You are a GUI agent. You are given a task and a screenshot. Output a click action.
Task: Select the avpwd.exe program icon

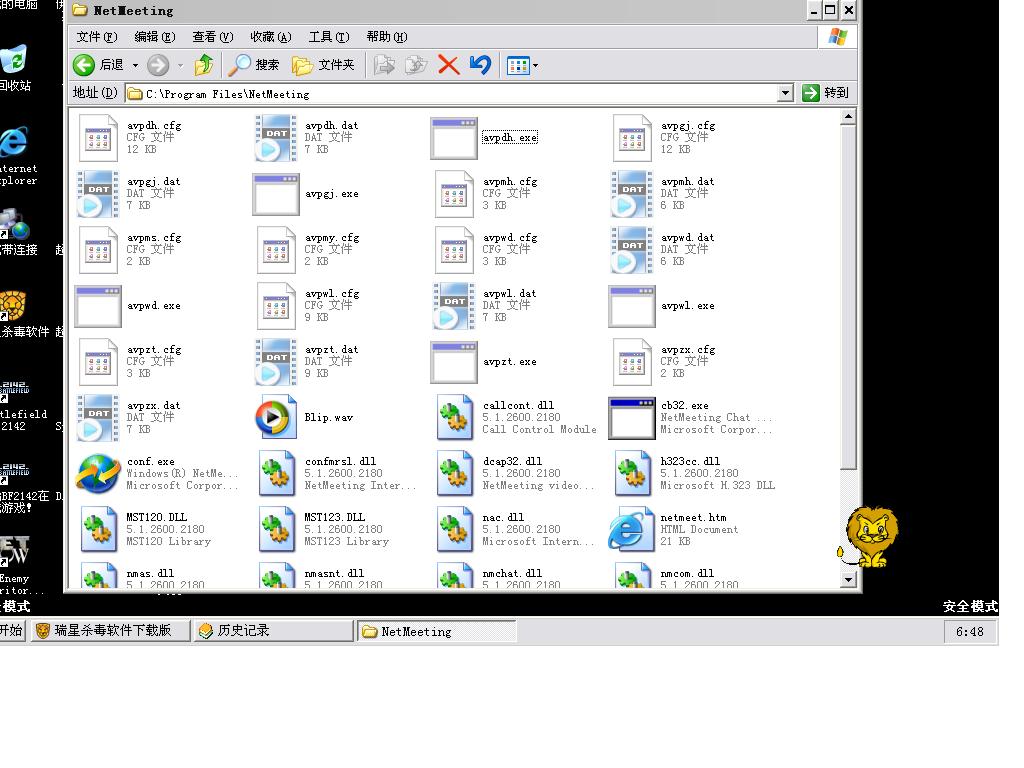coord(98,306)
